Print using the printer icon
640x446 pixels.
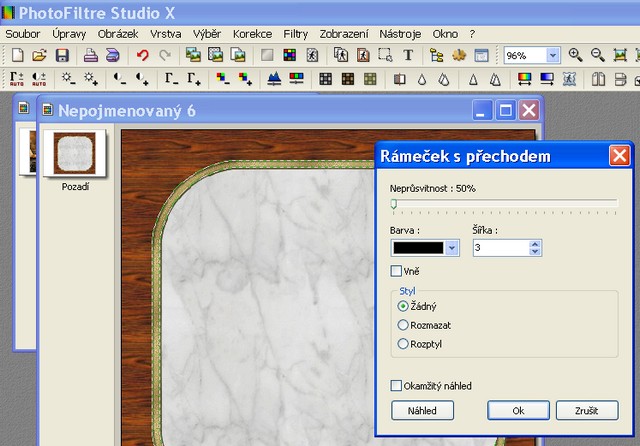point(91,55)
